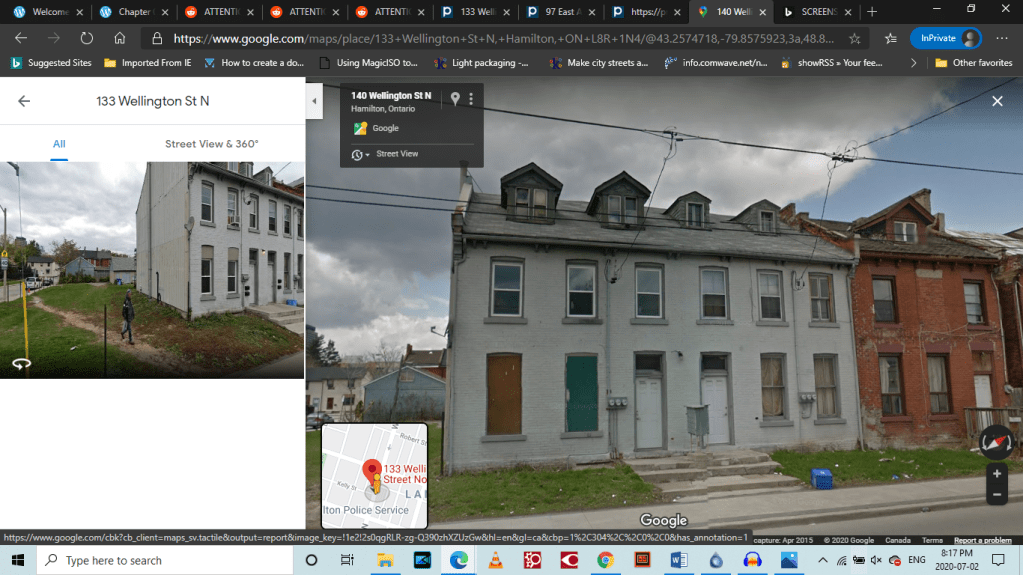Click the compass in Street View
This screenshot has height=575, width=1023.
pos(996,441)
